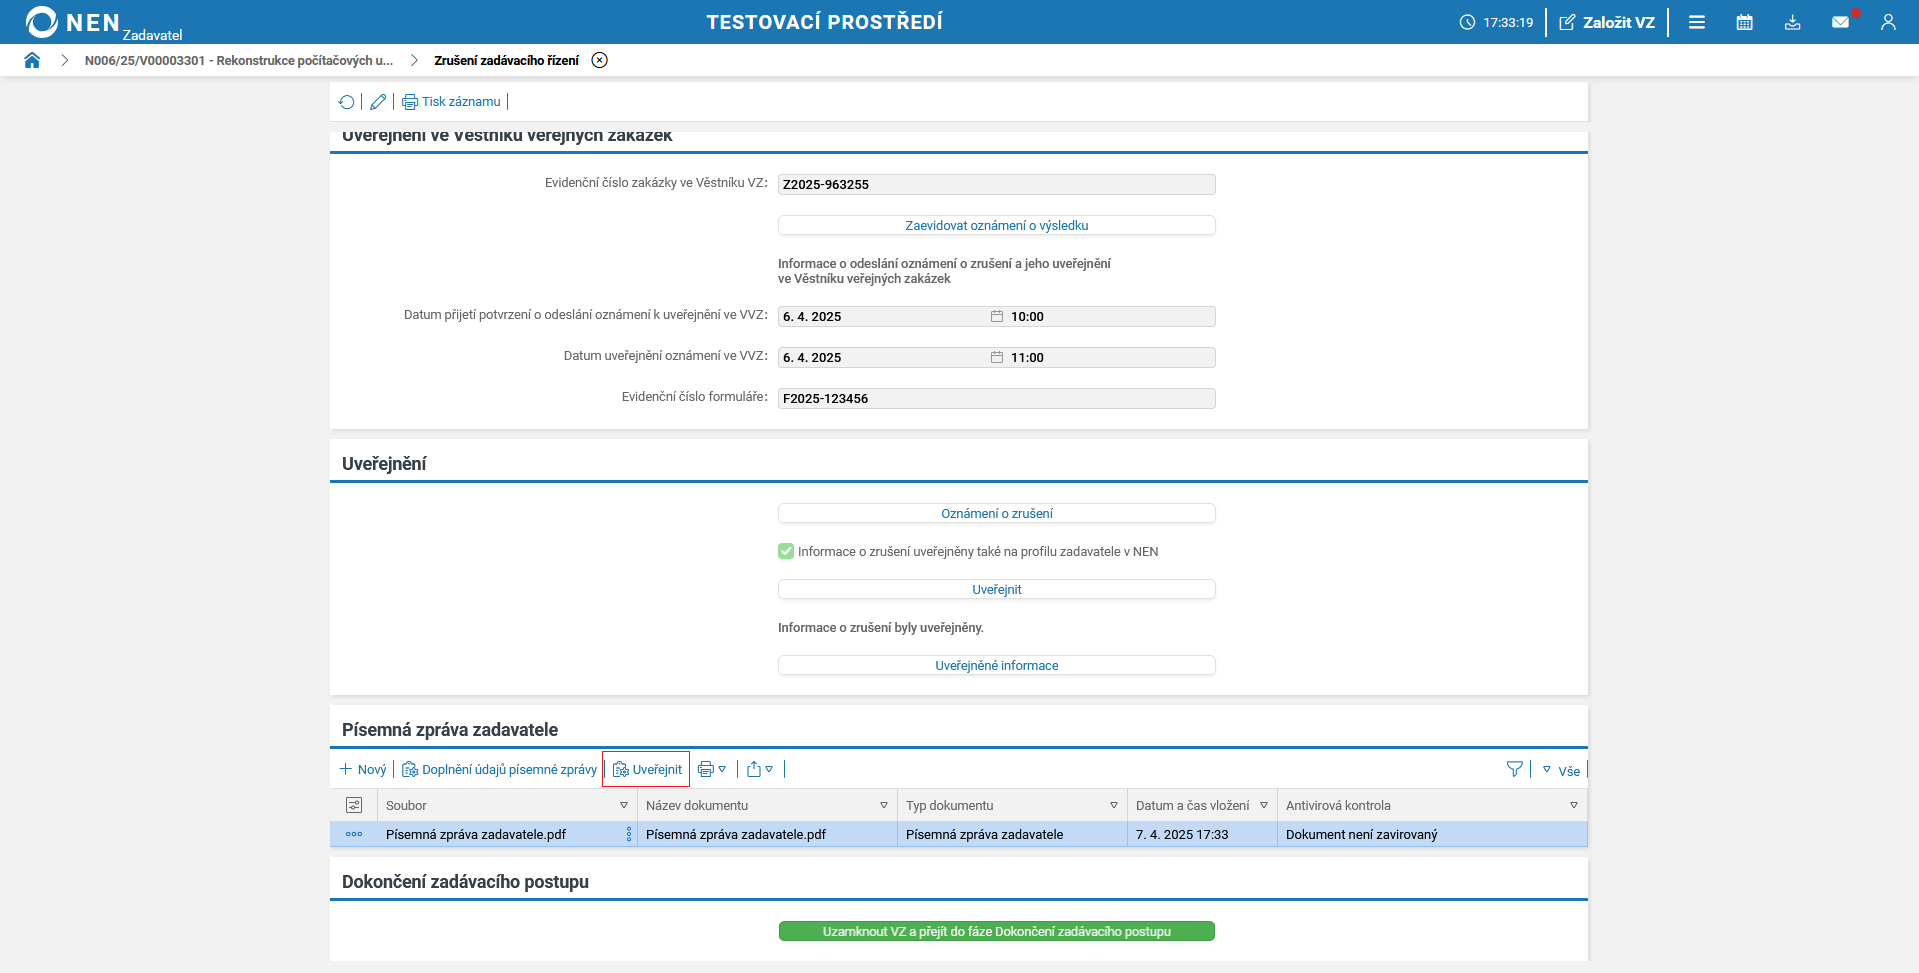The image size is (1919, 973).
Task: Click Zaevidovat oznámení o výsledku button
Action: click(996, 225)
